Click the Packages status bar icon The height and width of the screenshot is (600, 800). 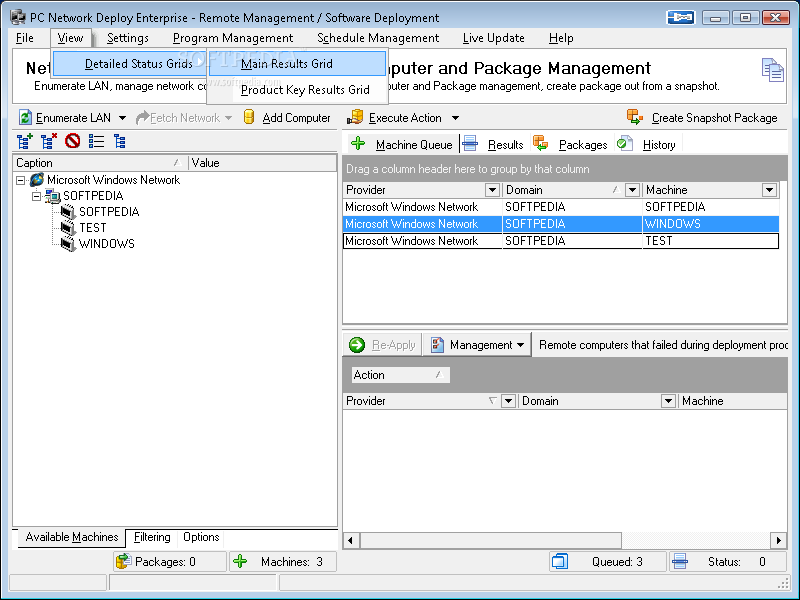pyautogui.click(x=123, y=561)
